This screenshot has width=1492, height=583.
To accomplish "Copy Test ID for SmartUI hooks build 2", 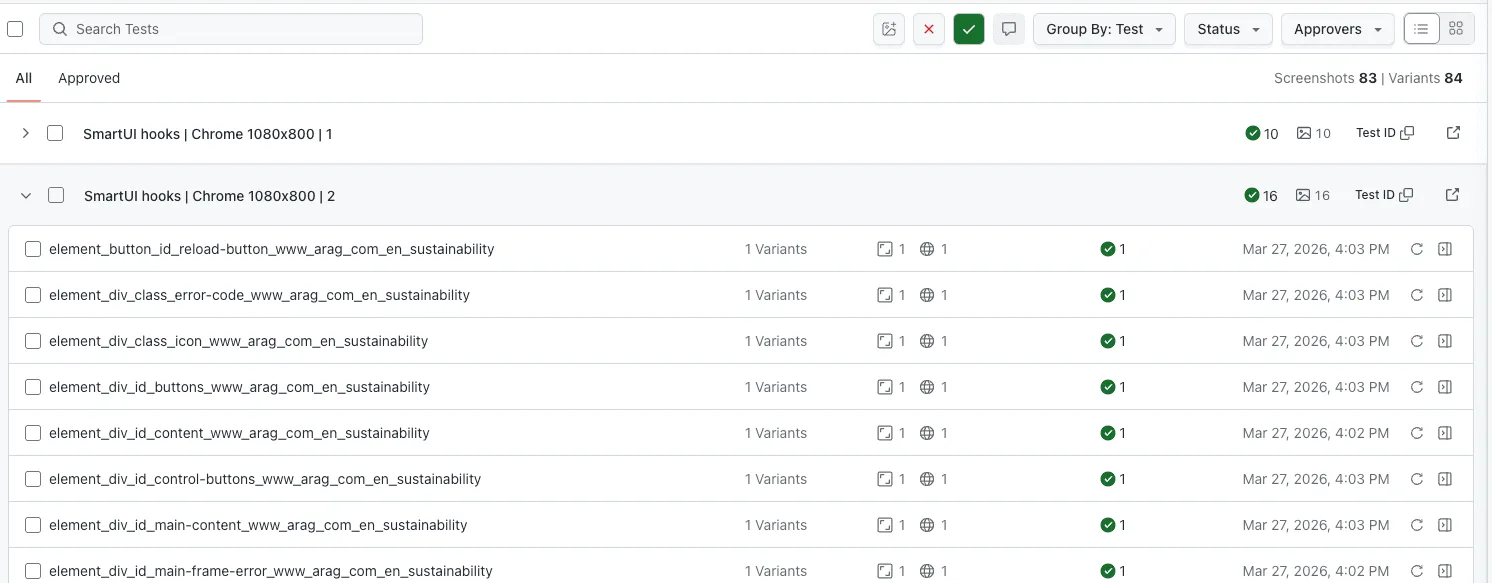I will coord(1406,195).
